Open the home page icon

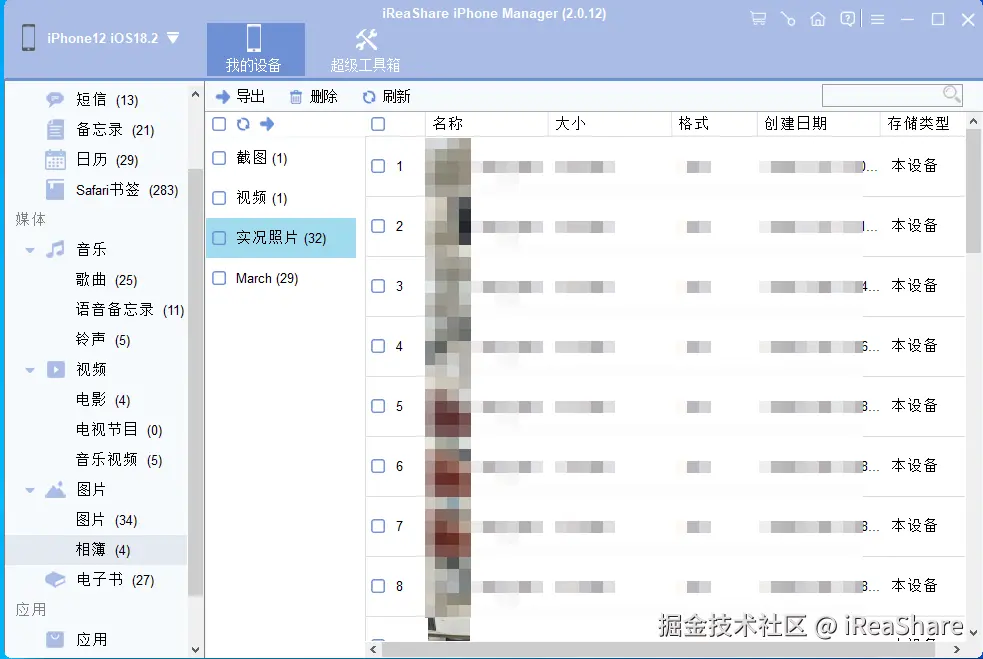[x=818, y=18]
